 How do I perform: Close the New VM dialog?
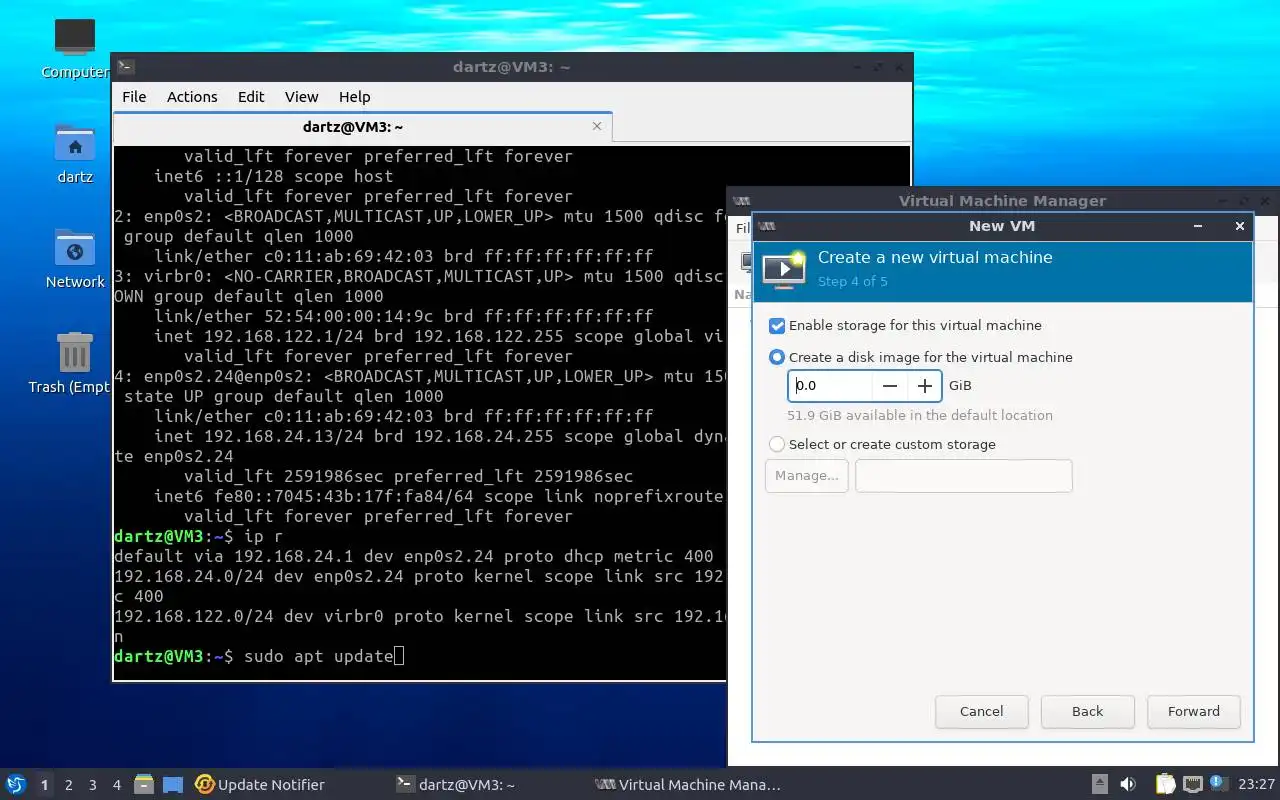click(1239, 226)
